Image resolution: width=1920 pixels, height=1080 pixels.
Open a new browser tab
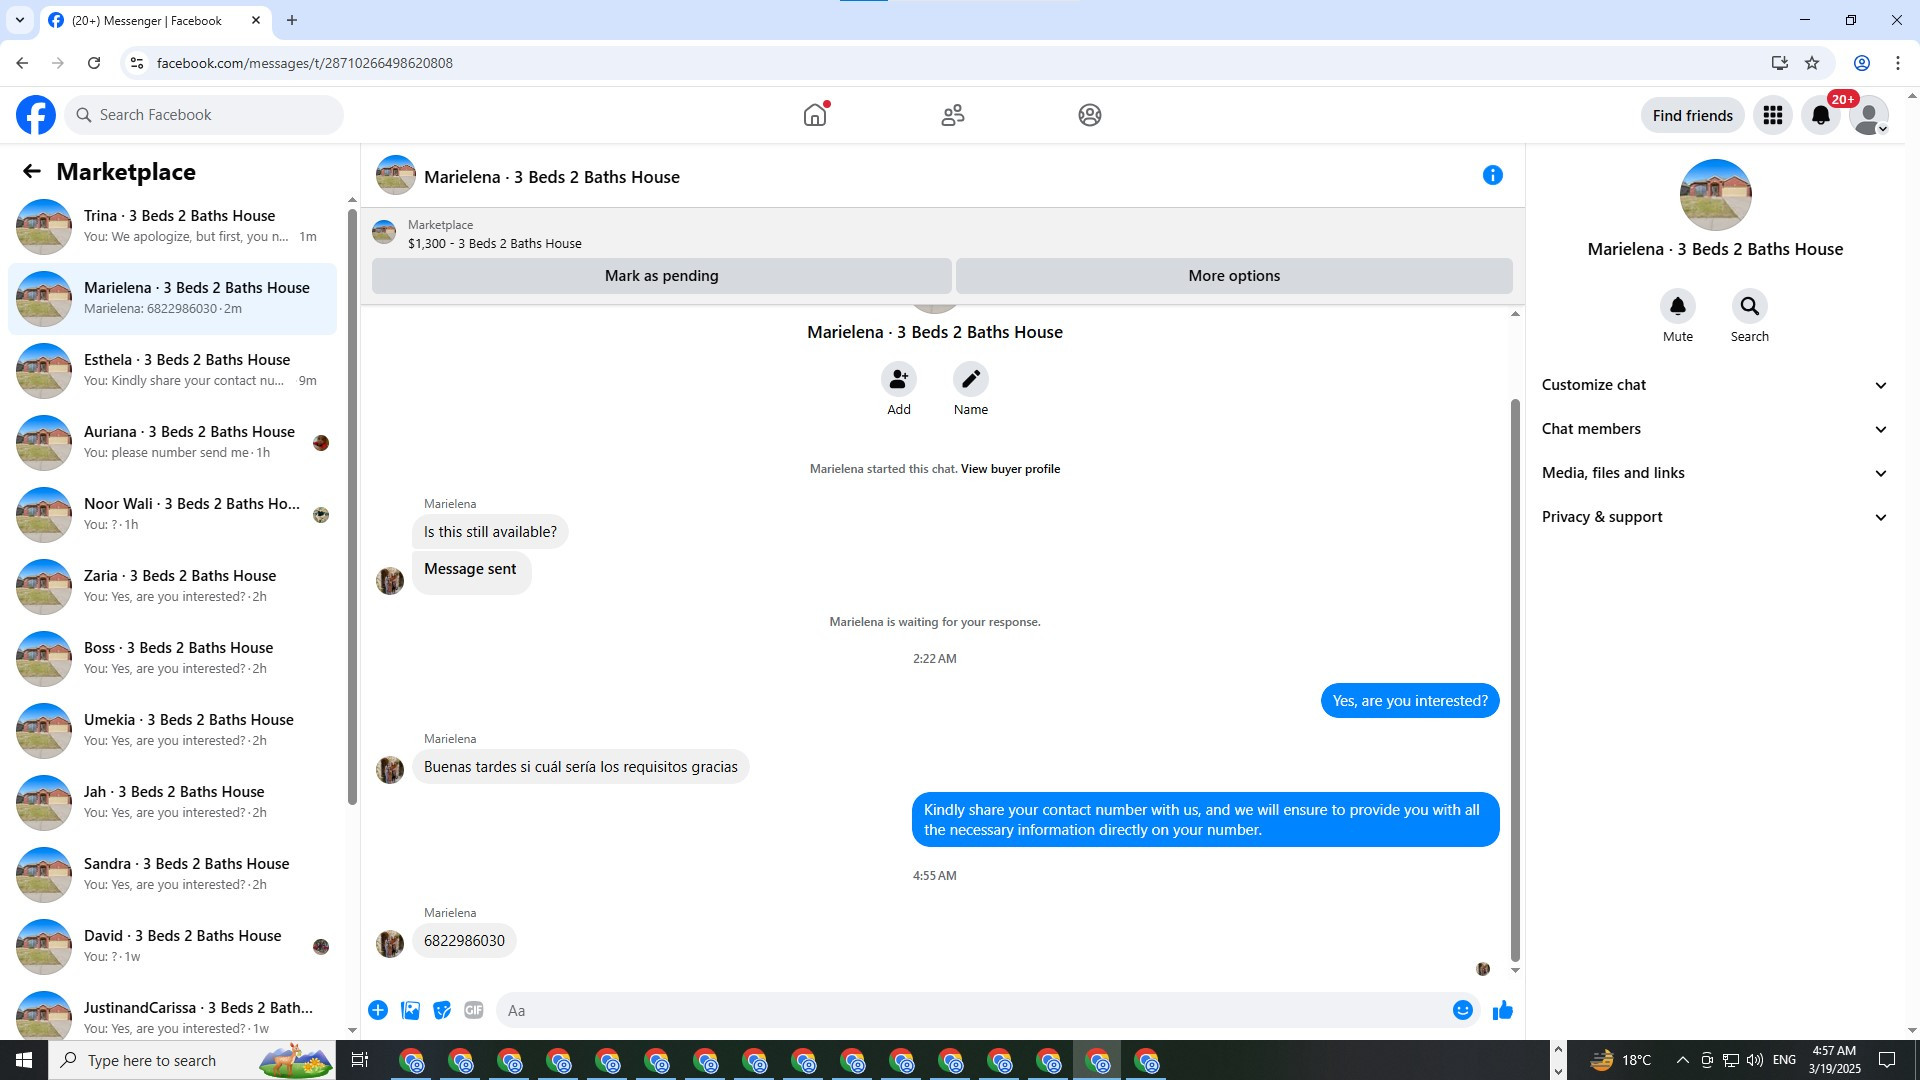(x=292, y=20)
